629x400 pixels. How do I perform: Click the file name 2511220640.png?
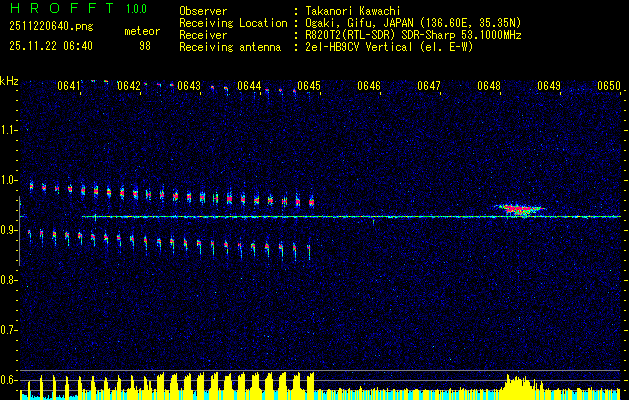[x=51, y=27]
